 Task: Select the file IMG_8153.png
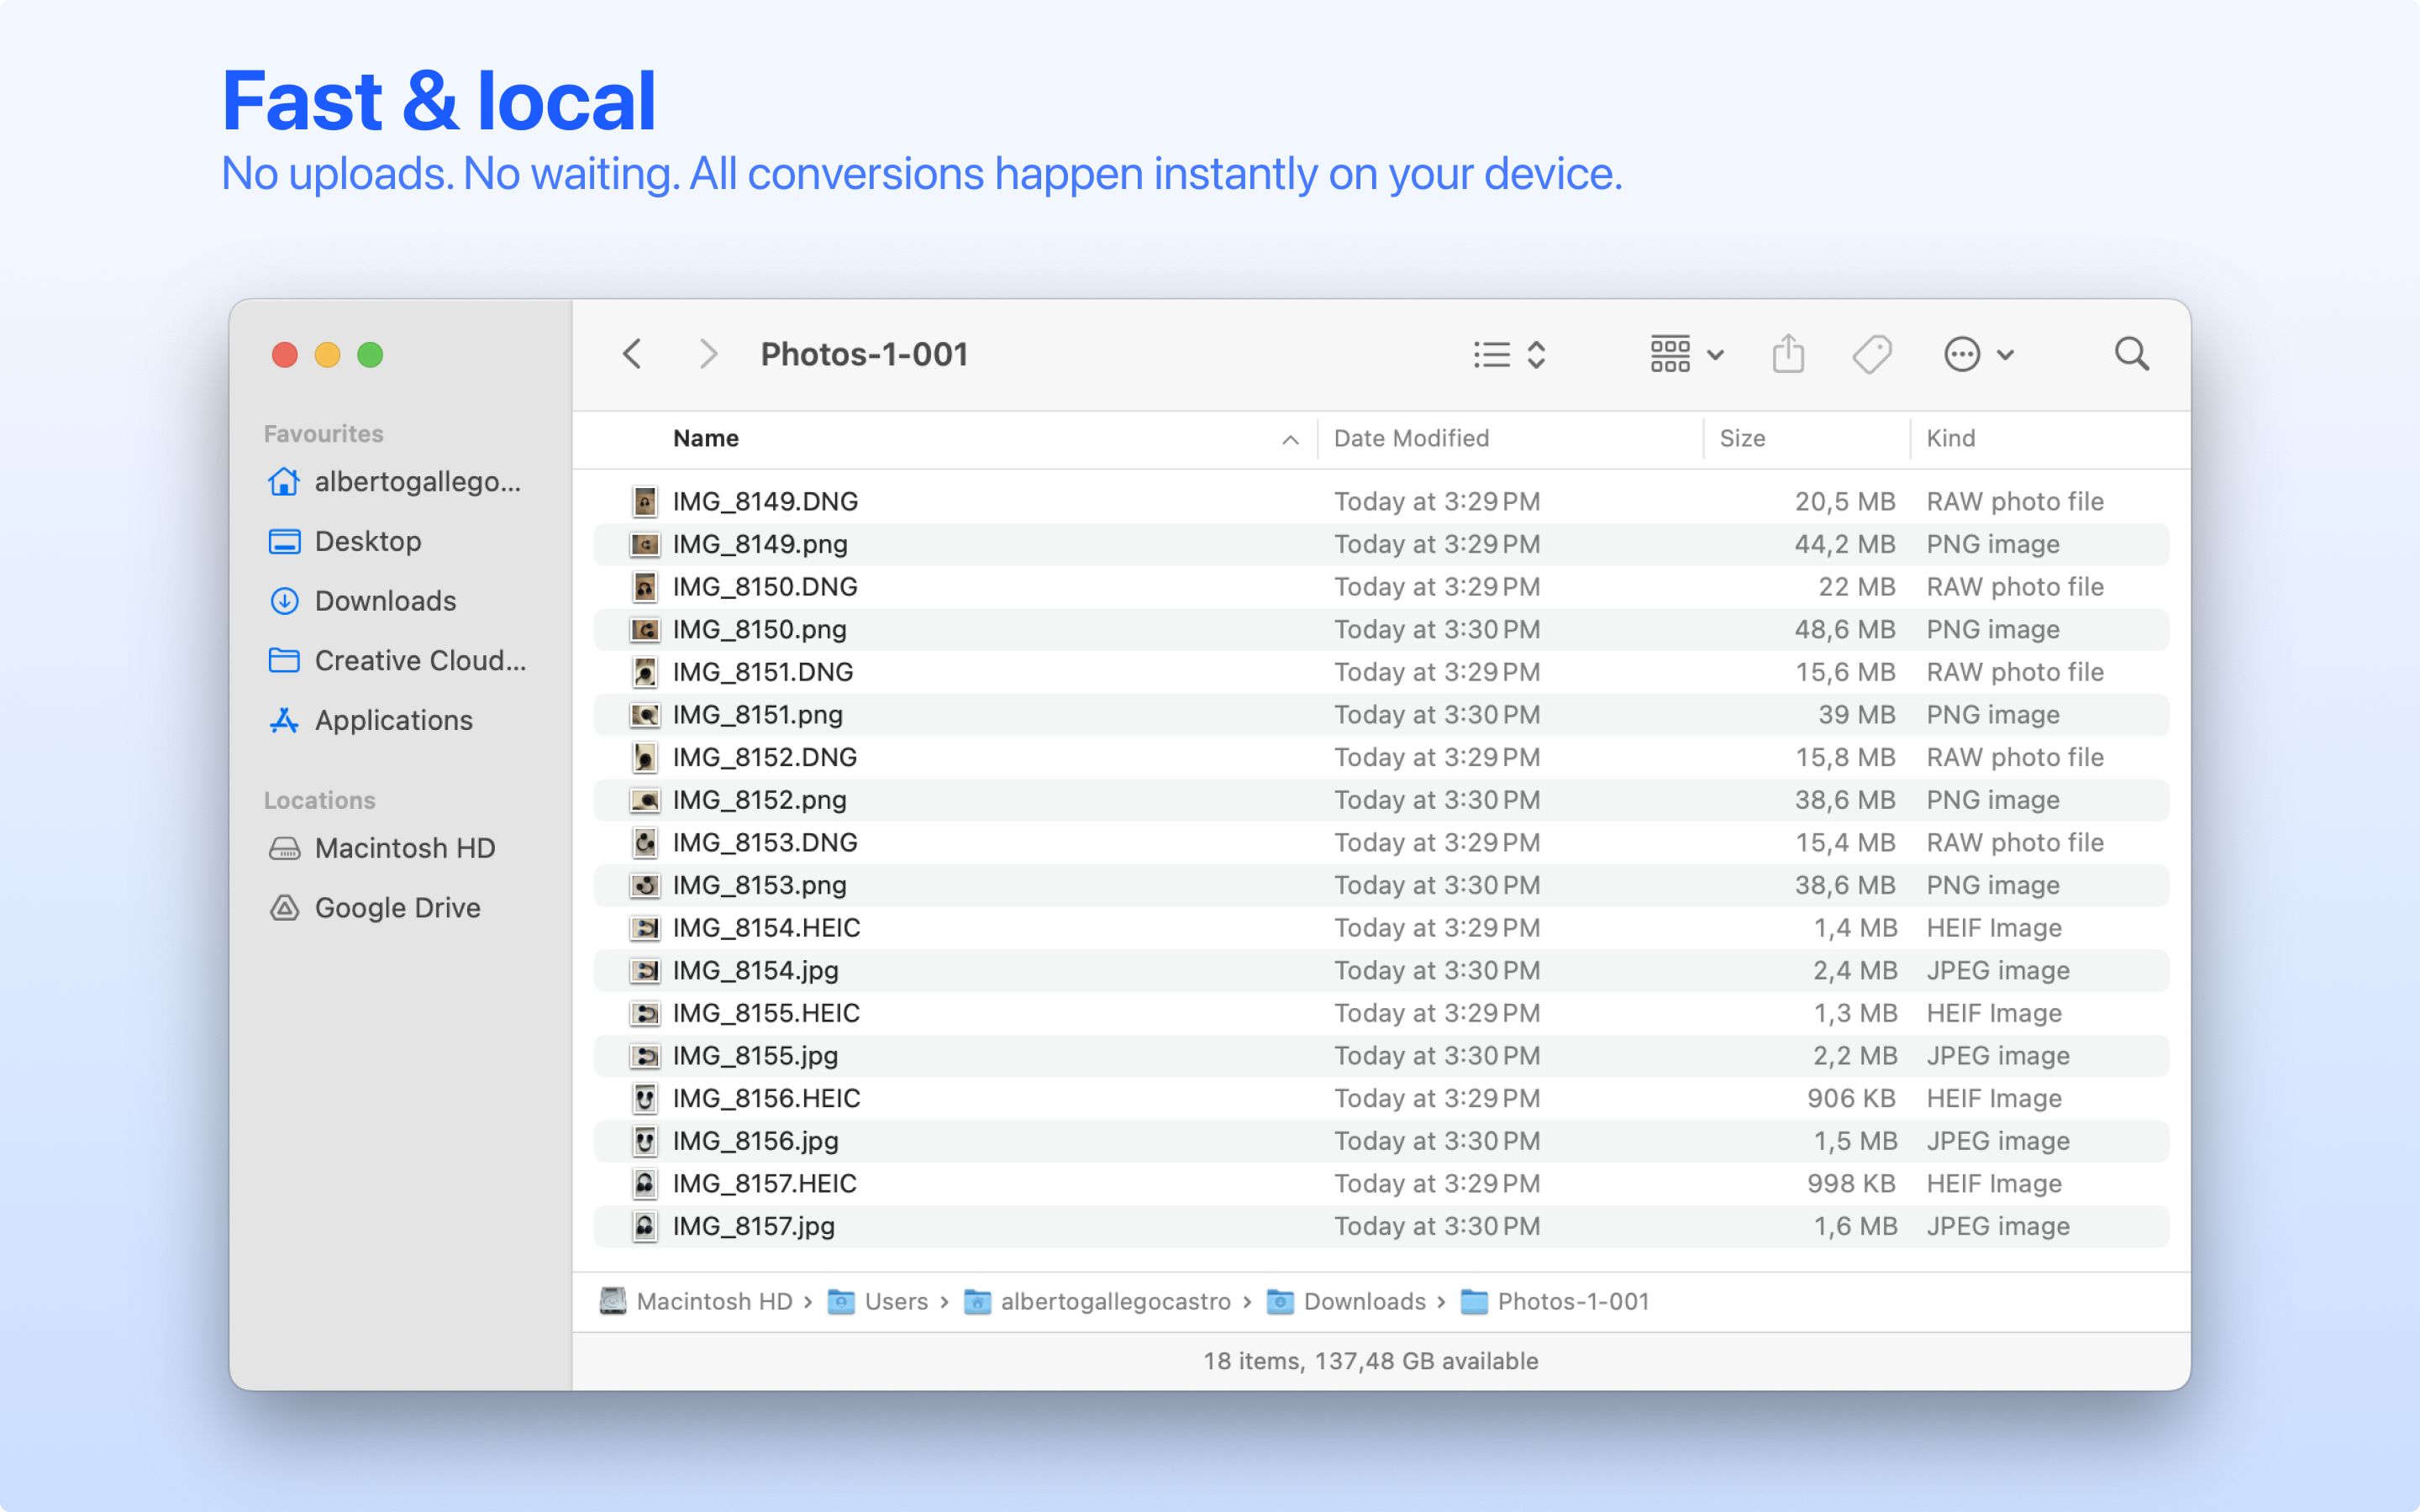tap(1381, 885)
